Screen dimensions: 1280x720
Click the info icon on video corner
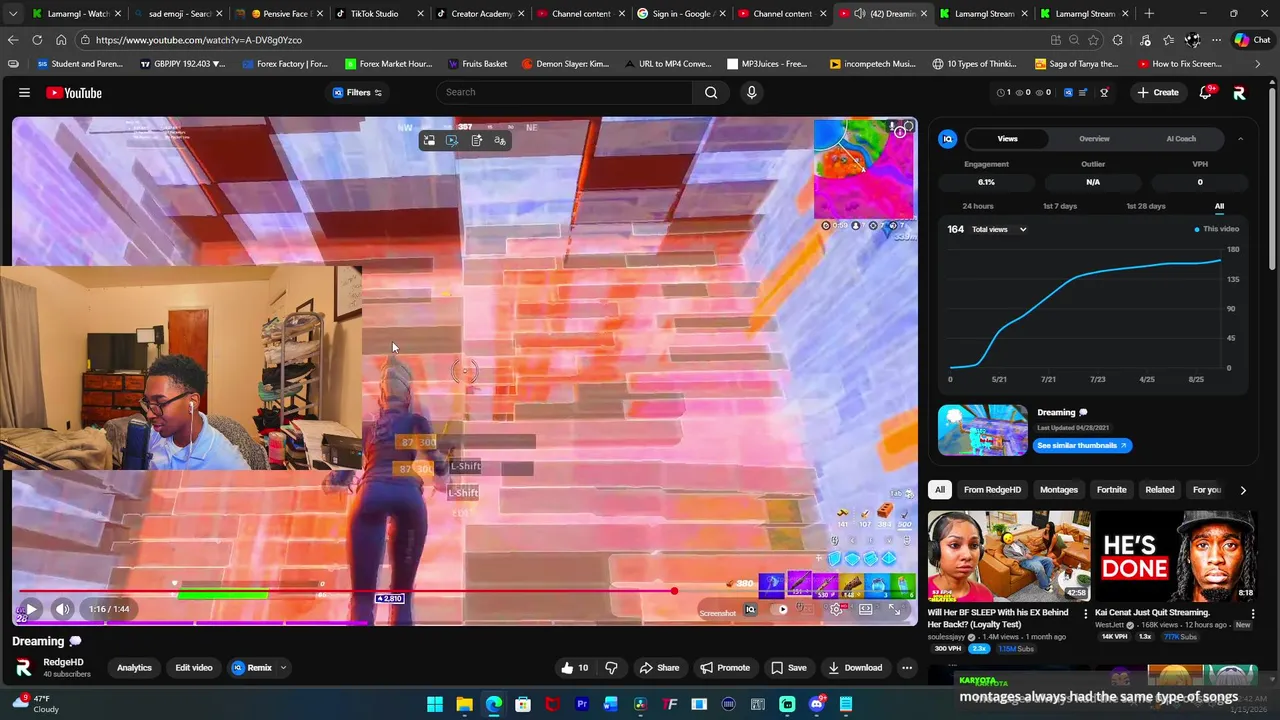pos(900,131)
